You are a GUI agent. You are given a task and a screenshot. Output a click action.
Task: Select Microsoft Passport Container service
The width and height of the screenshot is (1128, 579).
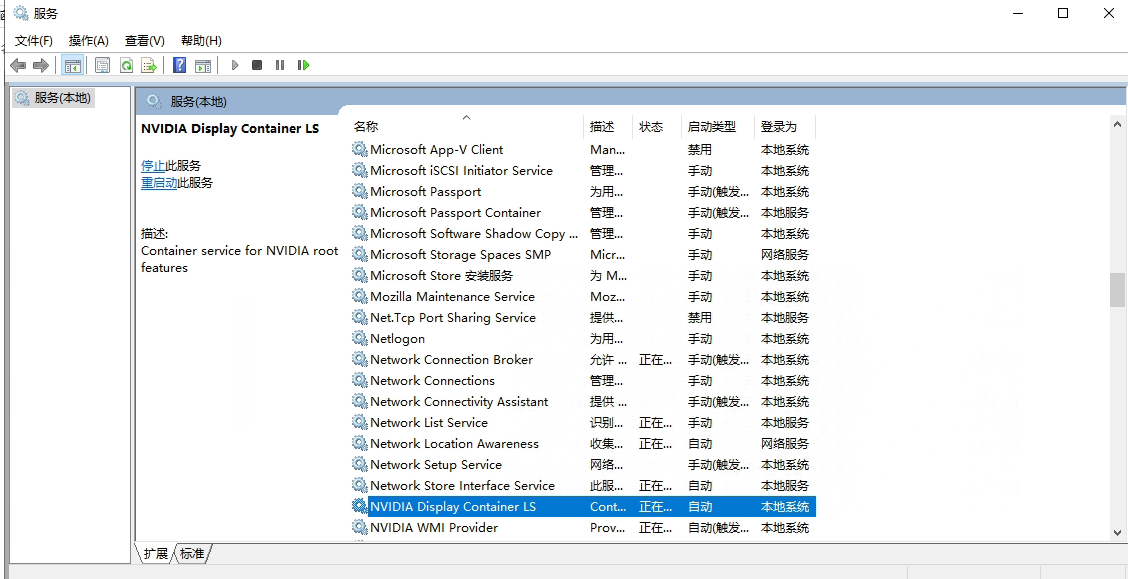point(583,213)
